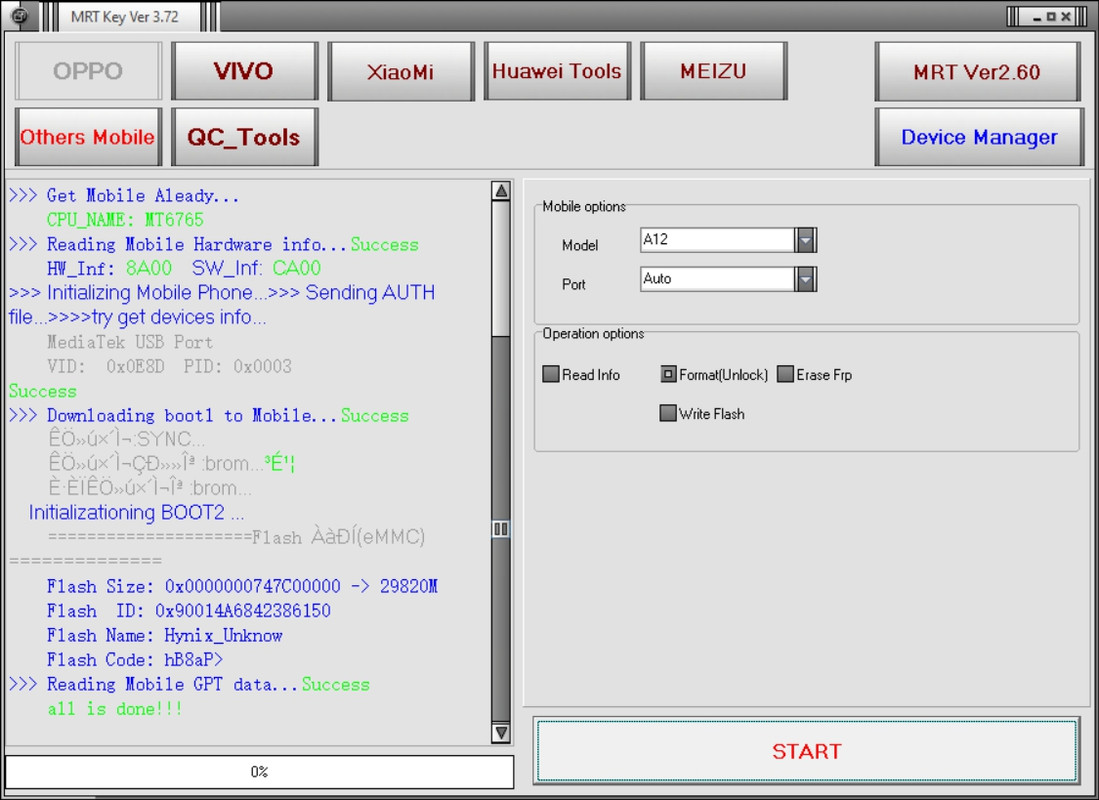Enable the Erase Frp checkbox
The height and width of the screenshot is (800, 1099).
(785, 374)
